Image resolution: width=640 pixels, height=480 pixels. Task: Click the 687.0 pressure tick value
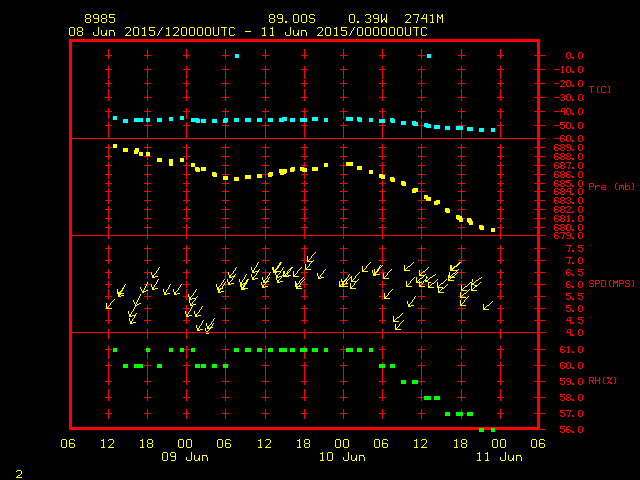(569, 166)
